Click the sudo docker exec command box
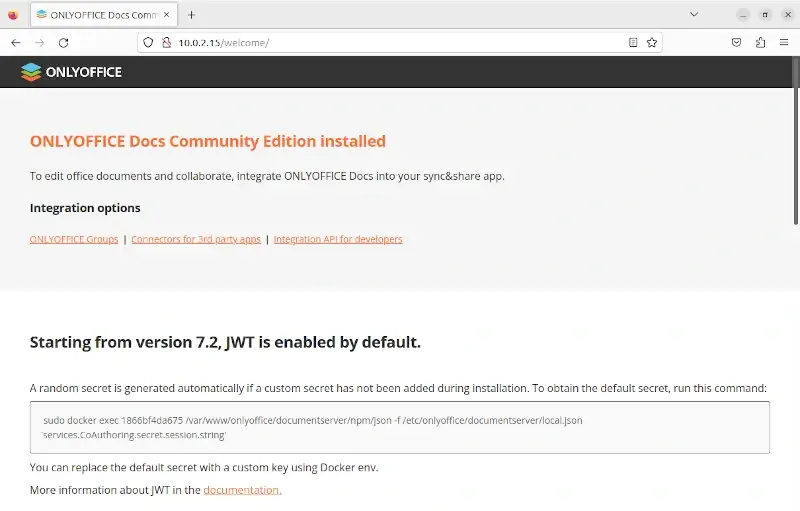Viewport: 800px width, 511px height. click(x=399, y=427)
